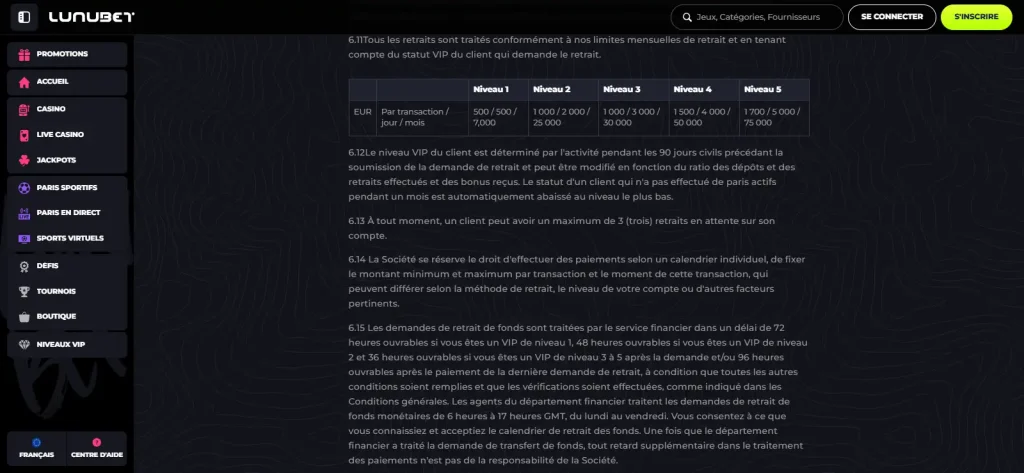The width and height of the screenshot is (1024, 473).
Task: Click the Niveau 4 table header
Action: [704, 90]
